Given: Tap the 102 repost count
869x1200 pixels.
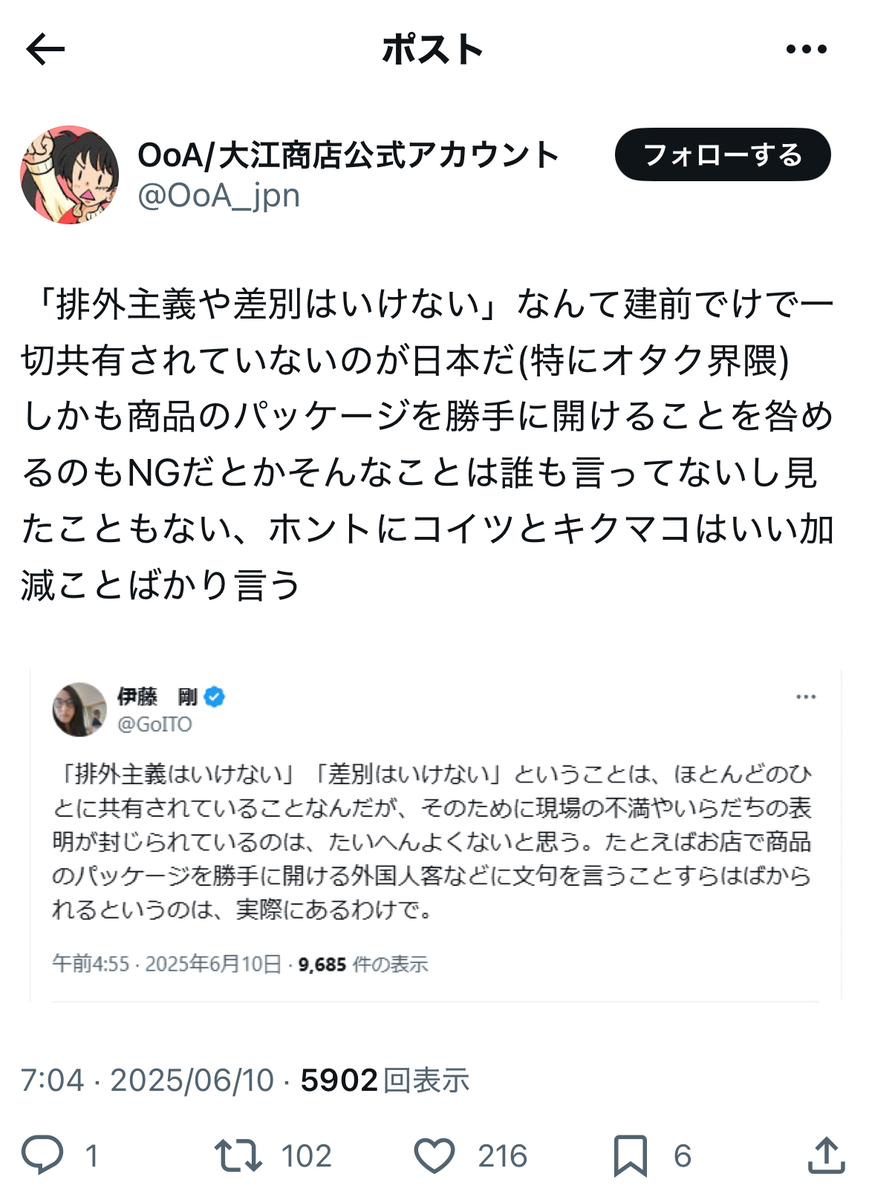Looking at the screenshot, I should (306, 1157).
